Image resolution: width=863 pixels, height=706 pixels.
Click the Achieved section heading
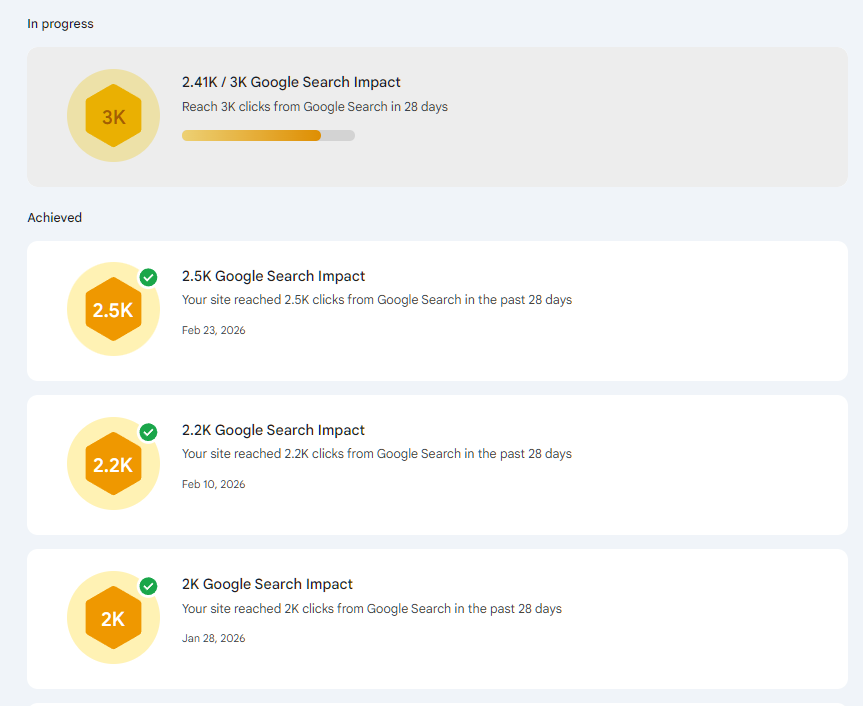tap(55, 217)
